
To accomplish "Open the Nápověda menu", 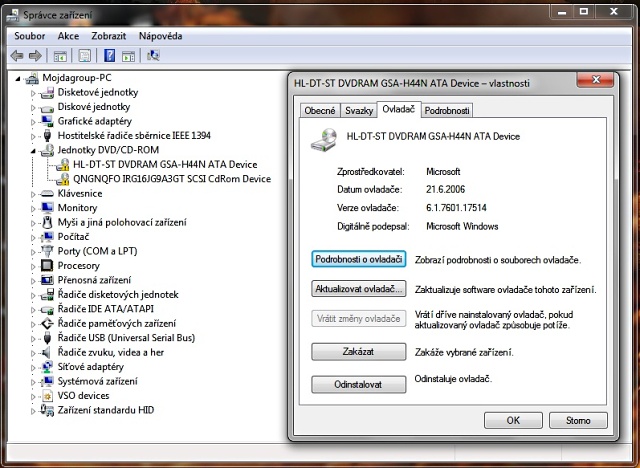I will [x=160, y=36].
